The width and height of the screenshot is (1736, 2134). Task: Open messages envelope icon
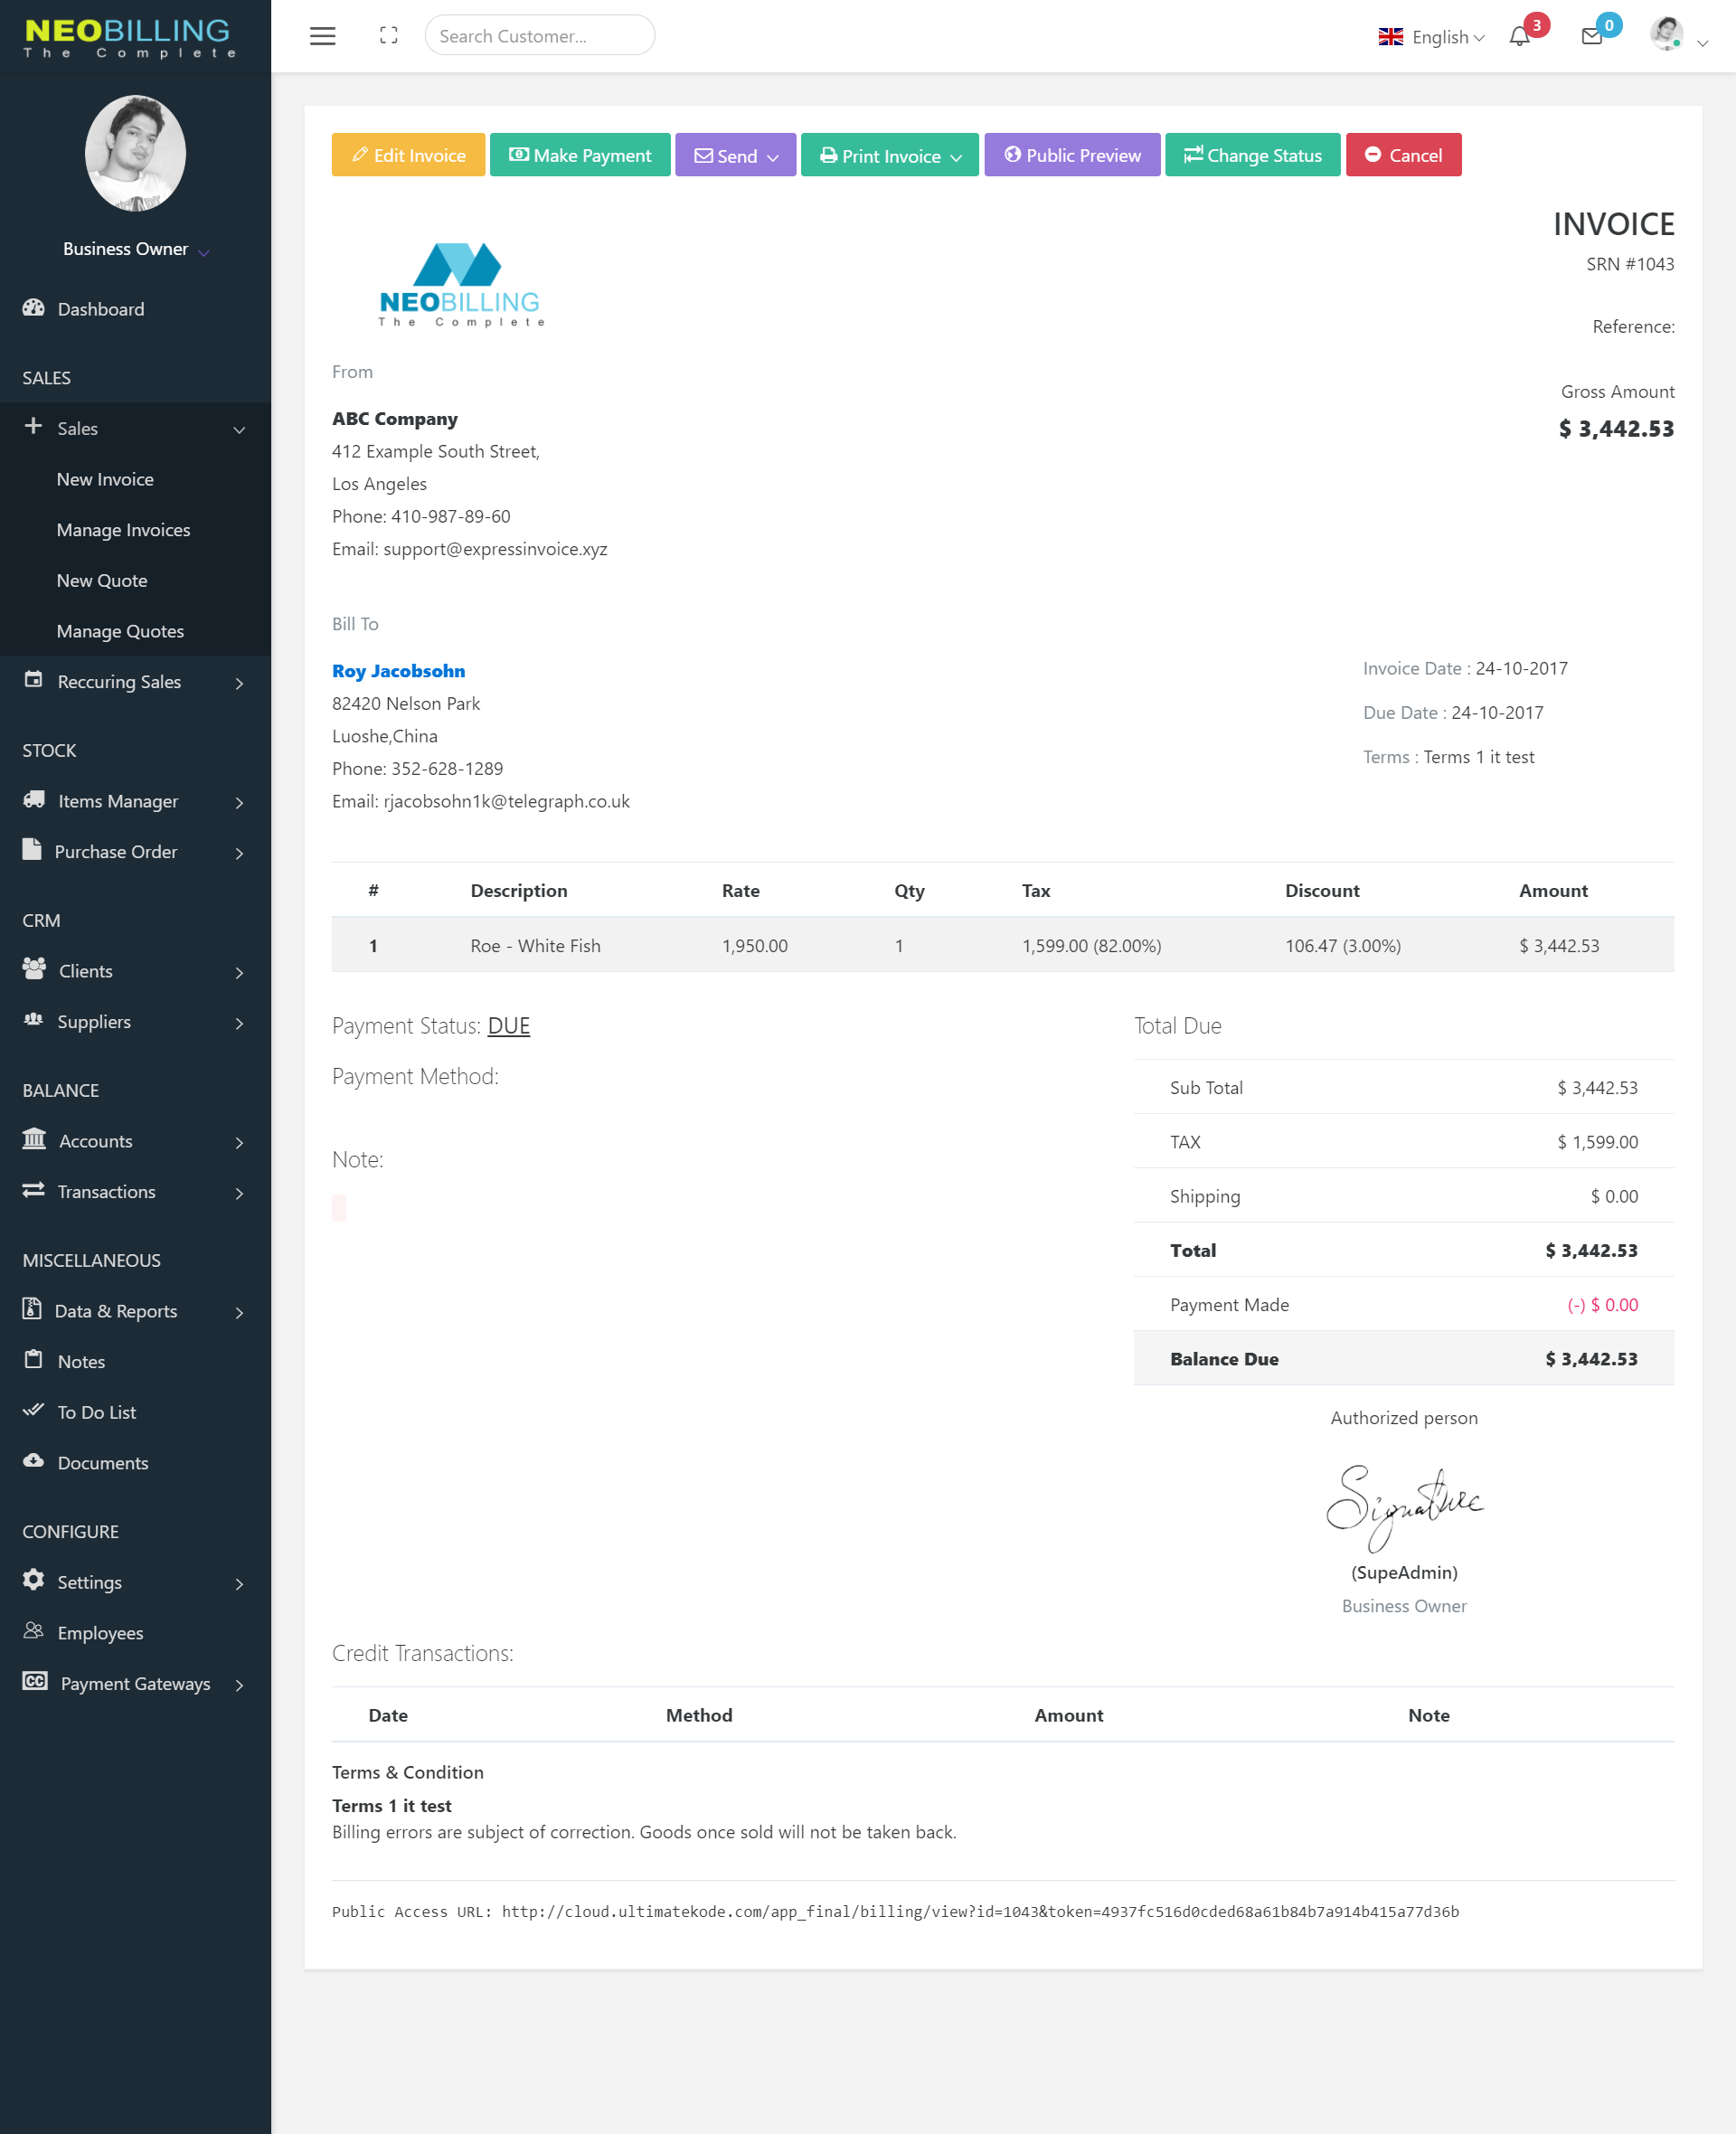pyautogui.click(x=1591, y=37)
